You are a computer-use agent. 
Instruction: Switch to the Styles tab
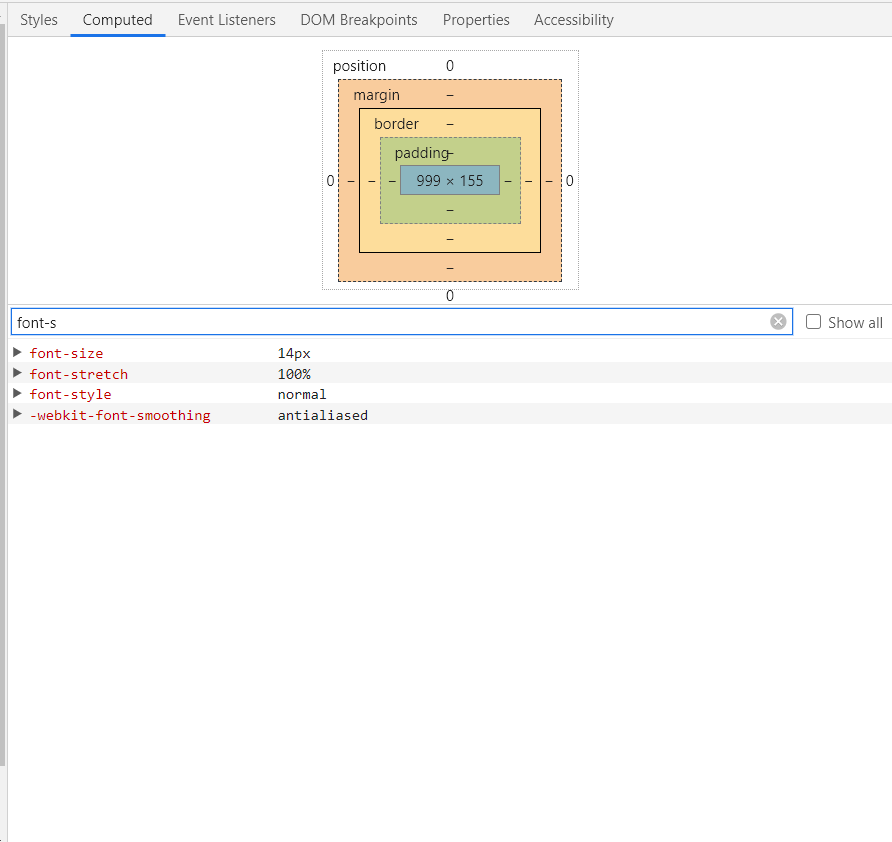tap(39, 20)
